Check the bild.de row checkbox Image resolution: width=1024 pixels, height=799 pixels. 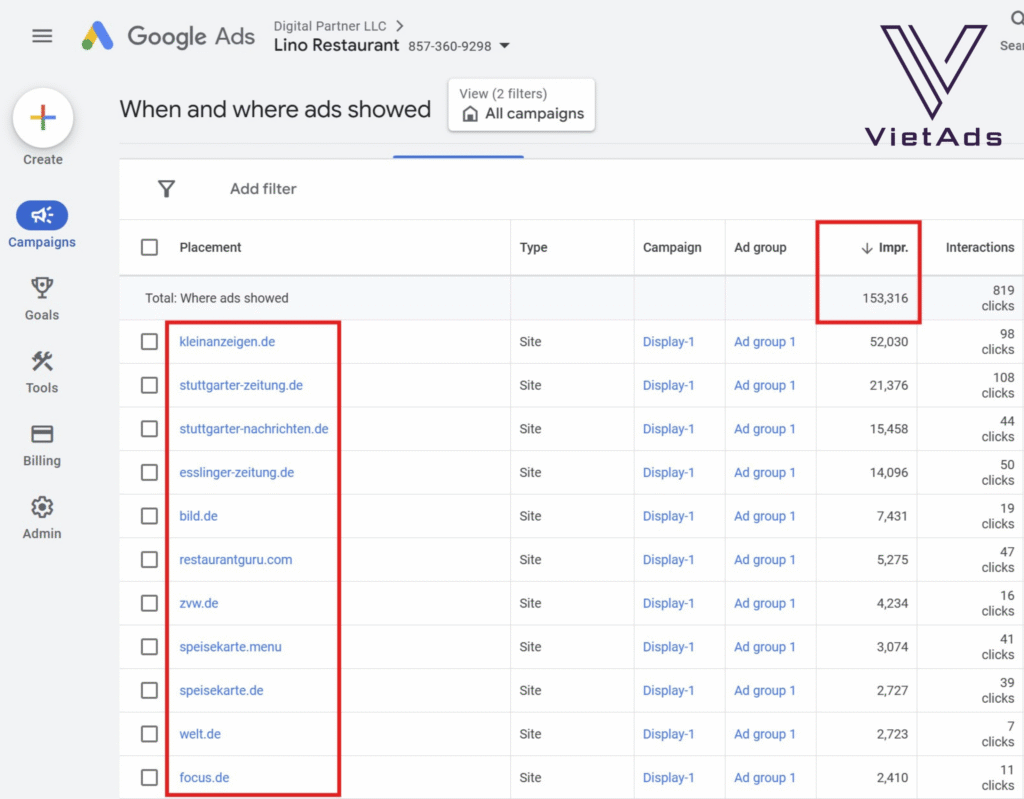click(150, 516)
